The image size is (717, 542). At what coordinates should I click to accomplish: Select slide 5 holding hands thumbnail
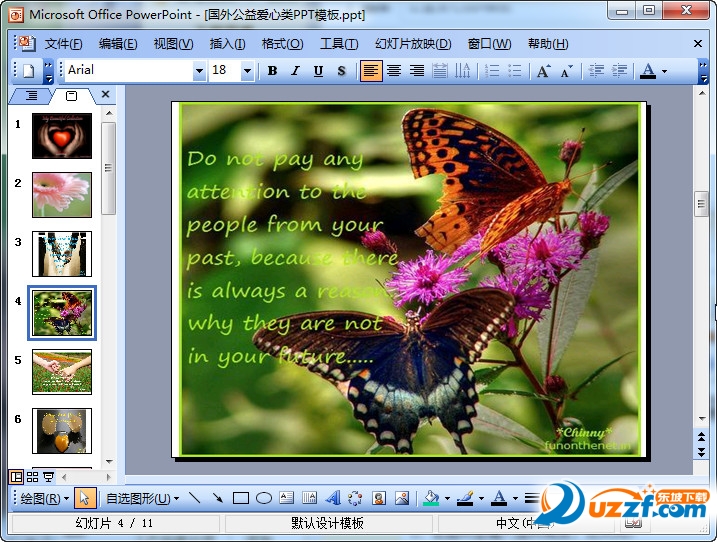(x=62, y=372)
